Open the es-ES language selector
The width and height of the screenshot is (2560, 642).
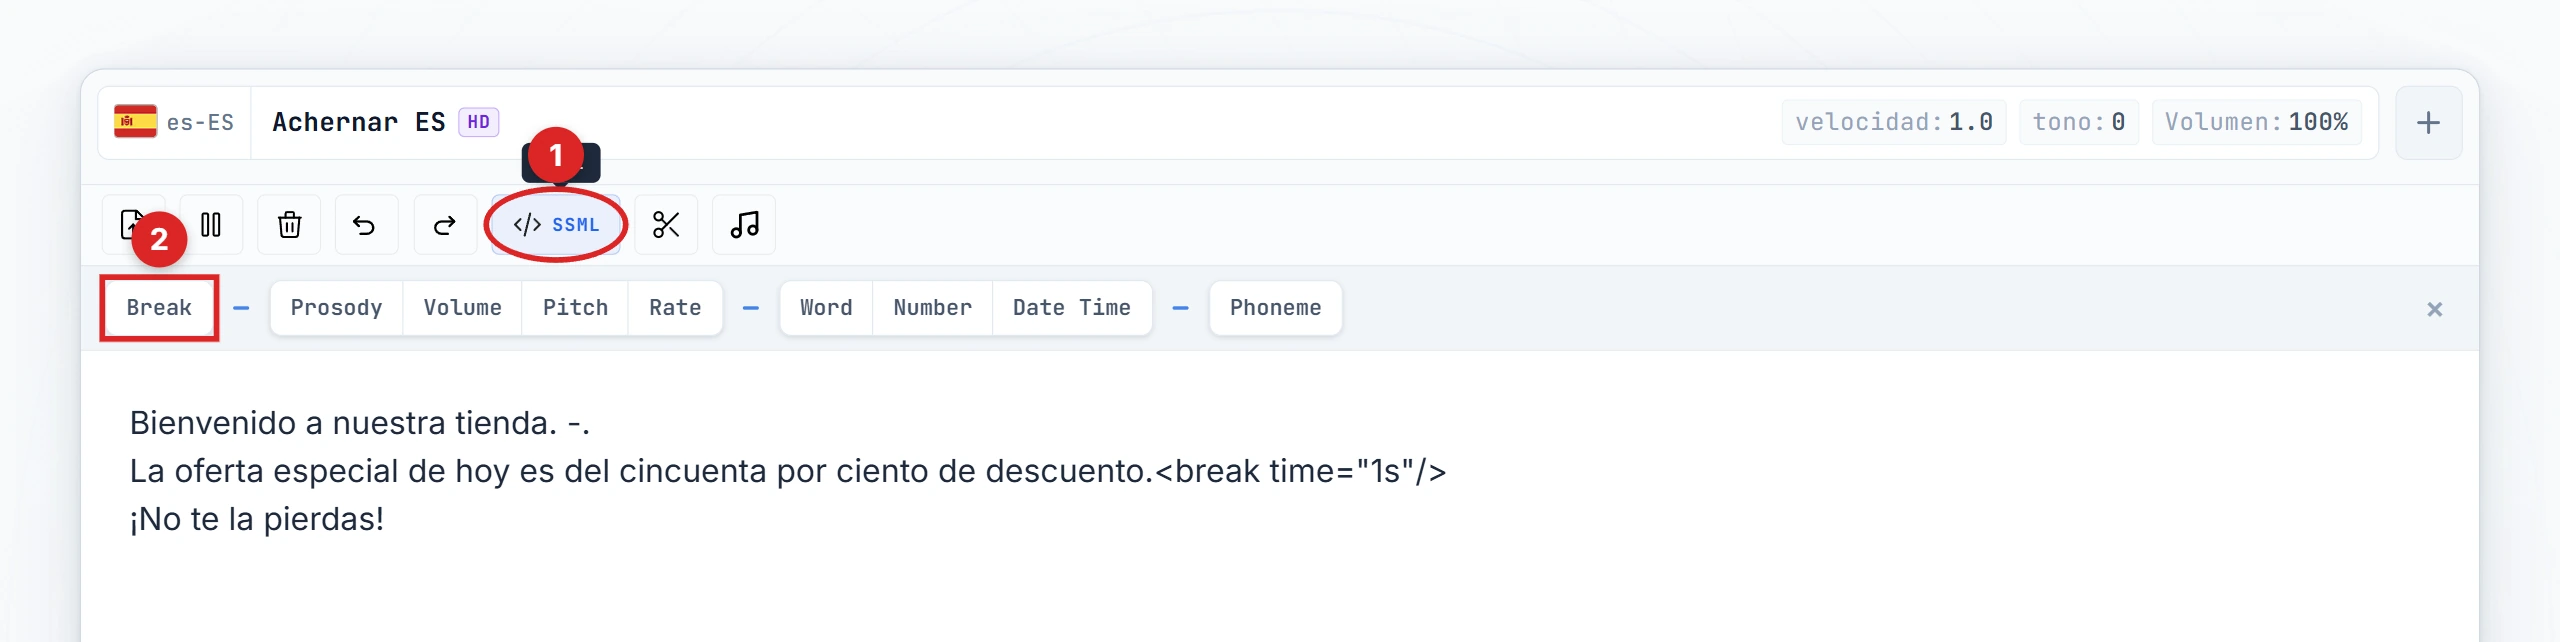(x=174, y=122)
